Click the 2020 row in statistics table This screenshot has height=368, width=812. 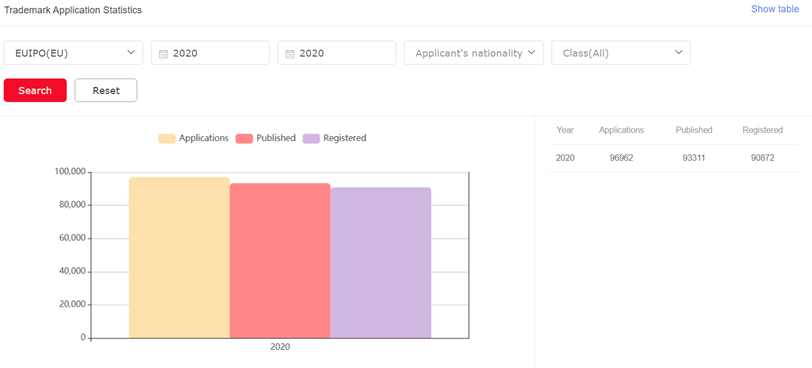click(x=674, y=158)
